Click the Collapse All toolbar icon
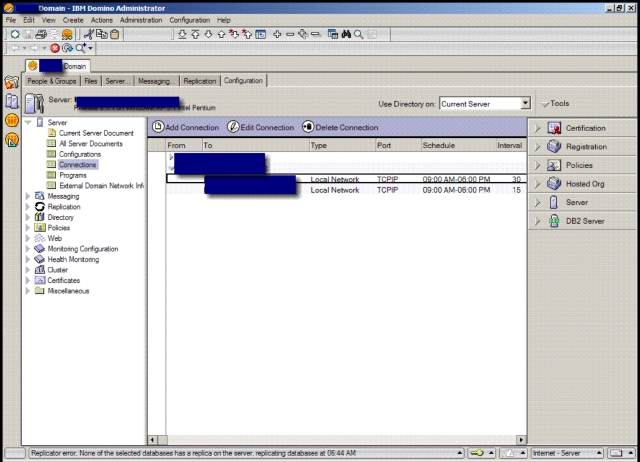Viewport: 640px width, 462px height. pyautogui.click(x=316, y=34)
